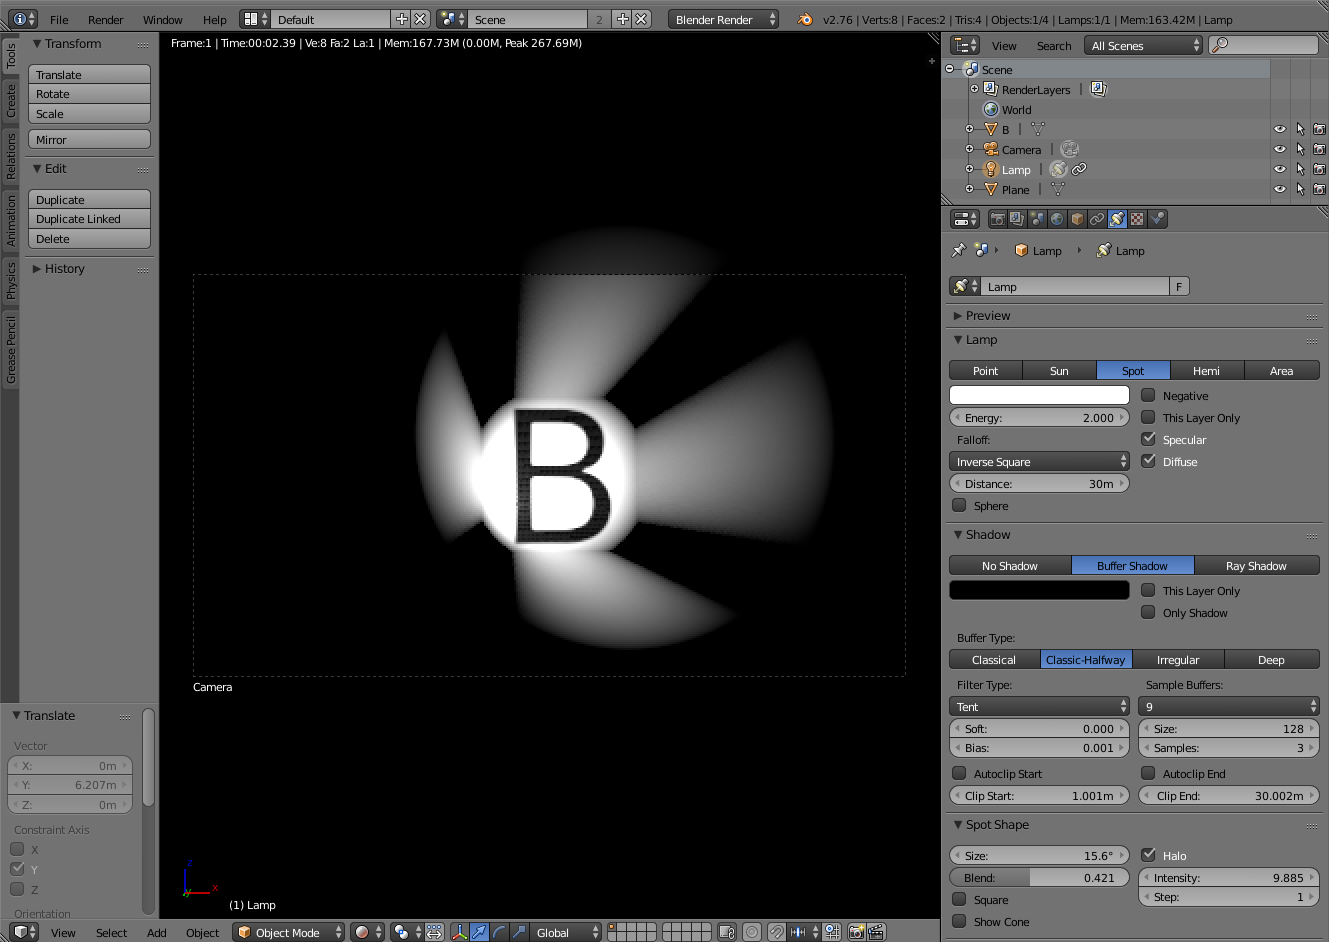Open the Object properties tab (orange cube)
This screenshot has width=1329, height=942.
coord(1077,219)
